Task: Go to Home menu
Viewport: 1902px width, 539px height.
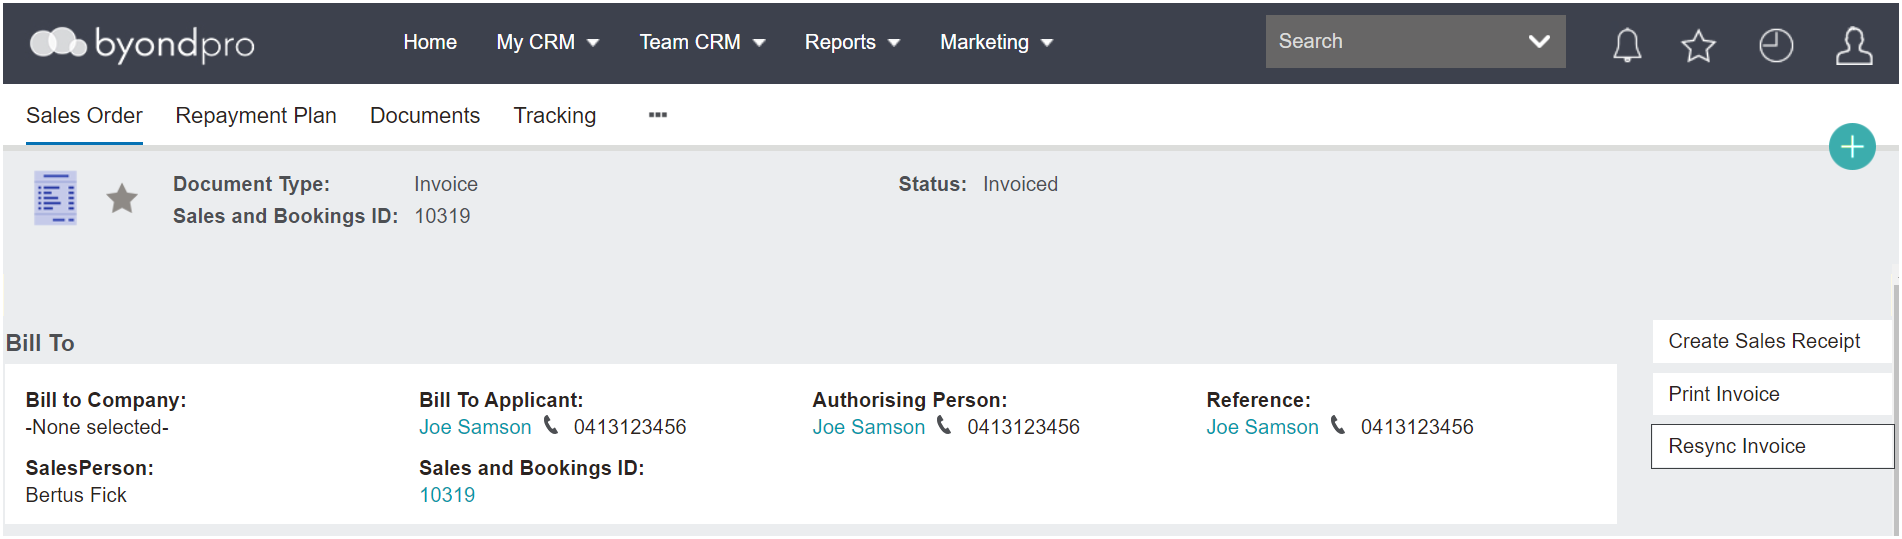Action: click(430, 42)
